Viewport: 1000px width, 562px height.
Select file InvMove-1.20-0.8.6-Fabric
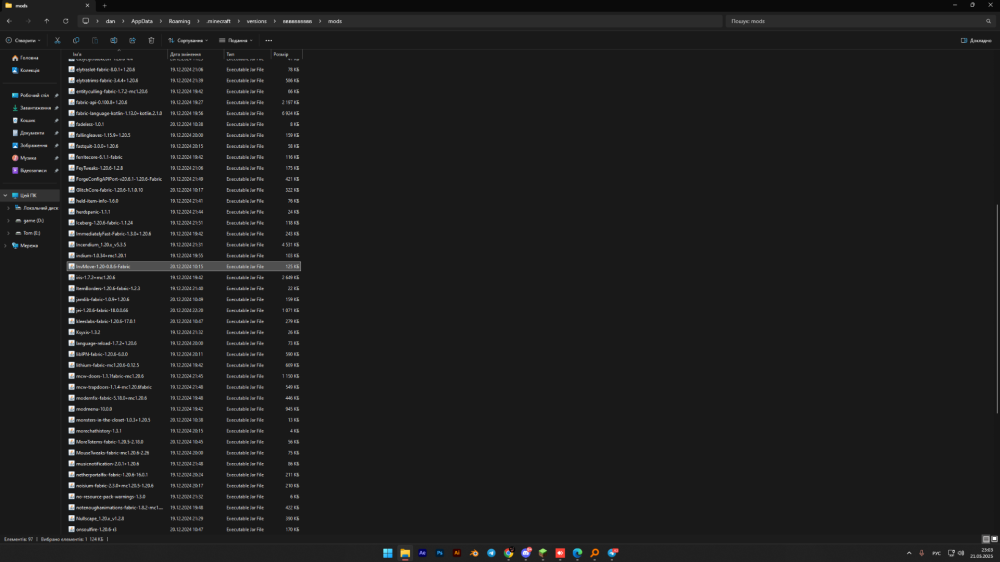[x=184, y=266]
